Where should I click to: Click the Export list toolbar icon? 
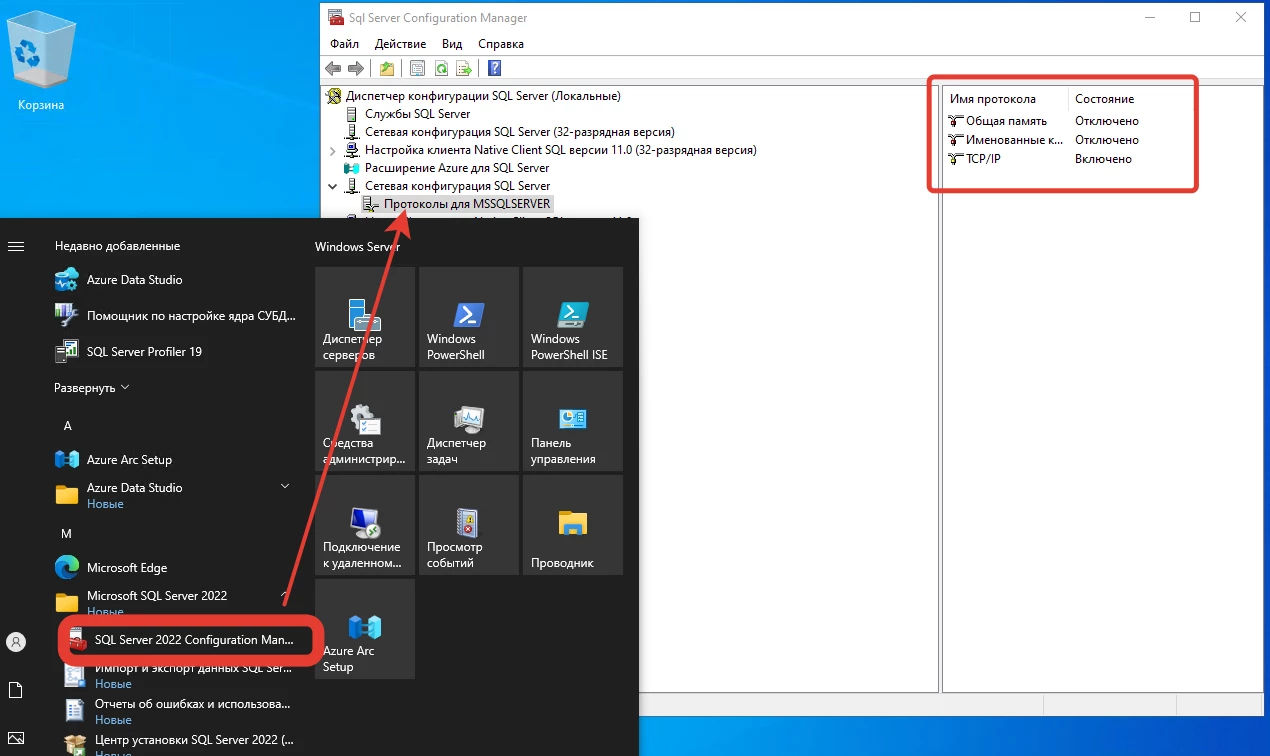point(463,69)
